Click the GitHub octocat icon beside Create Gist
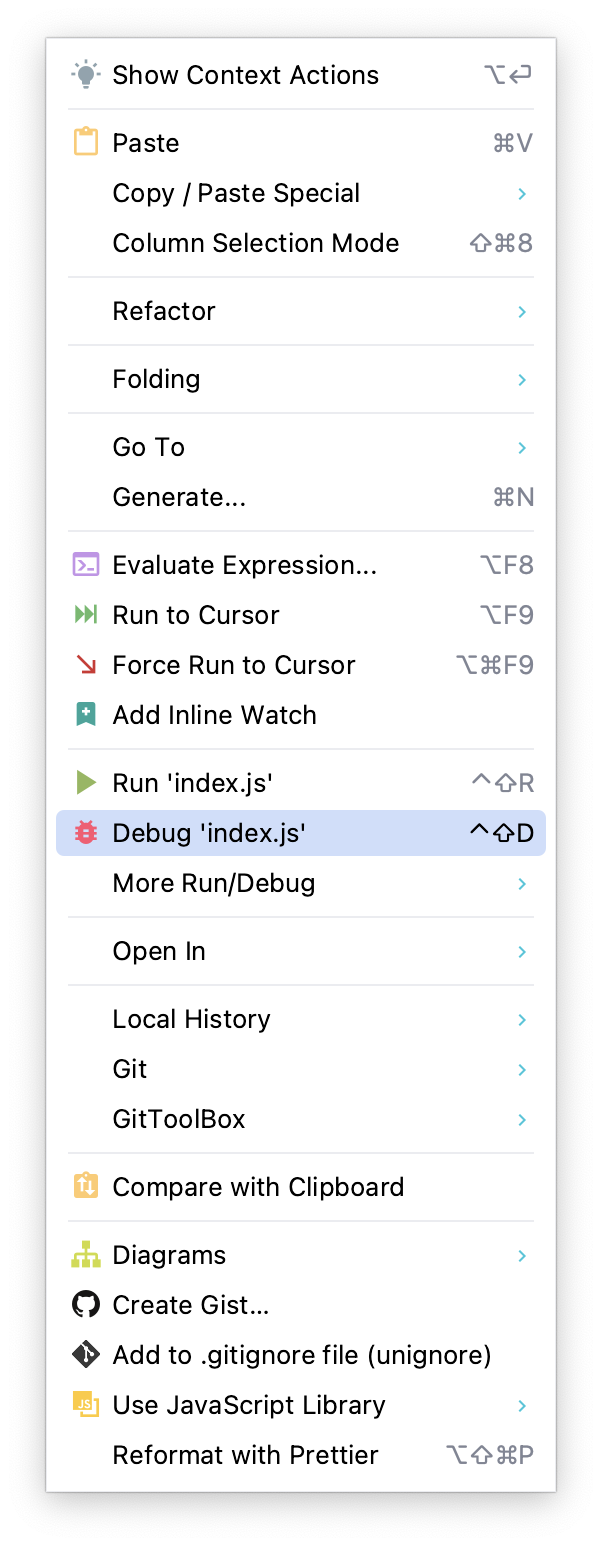The image size is (602, 1546). click(86, 1304)
